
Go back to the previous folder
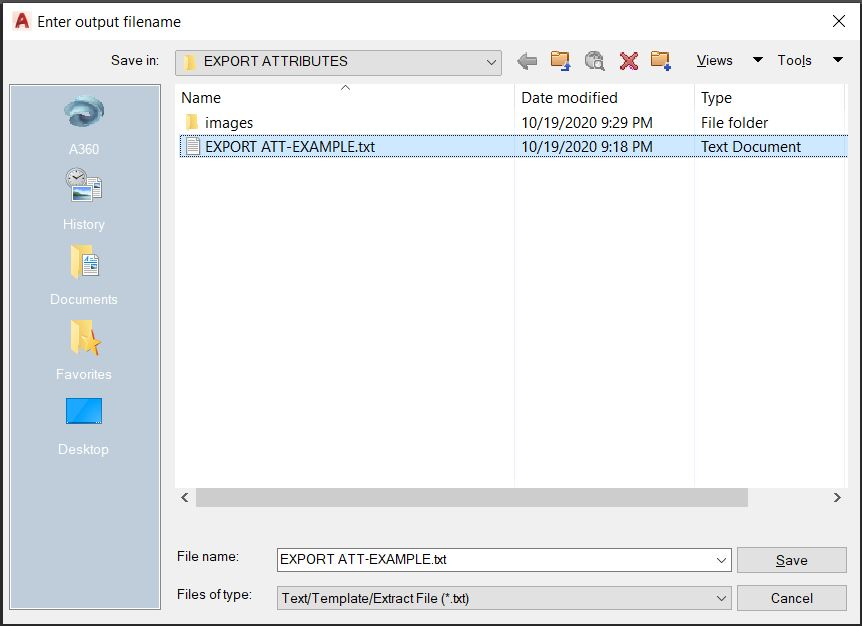[527, 61]
